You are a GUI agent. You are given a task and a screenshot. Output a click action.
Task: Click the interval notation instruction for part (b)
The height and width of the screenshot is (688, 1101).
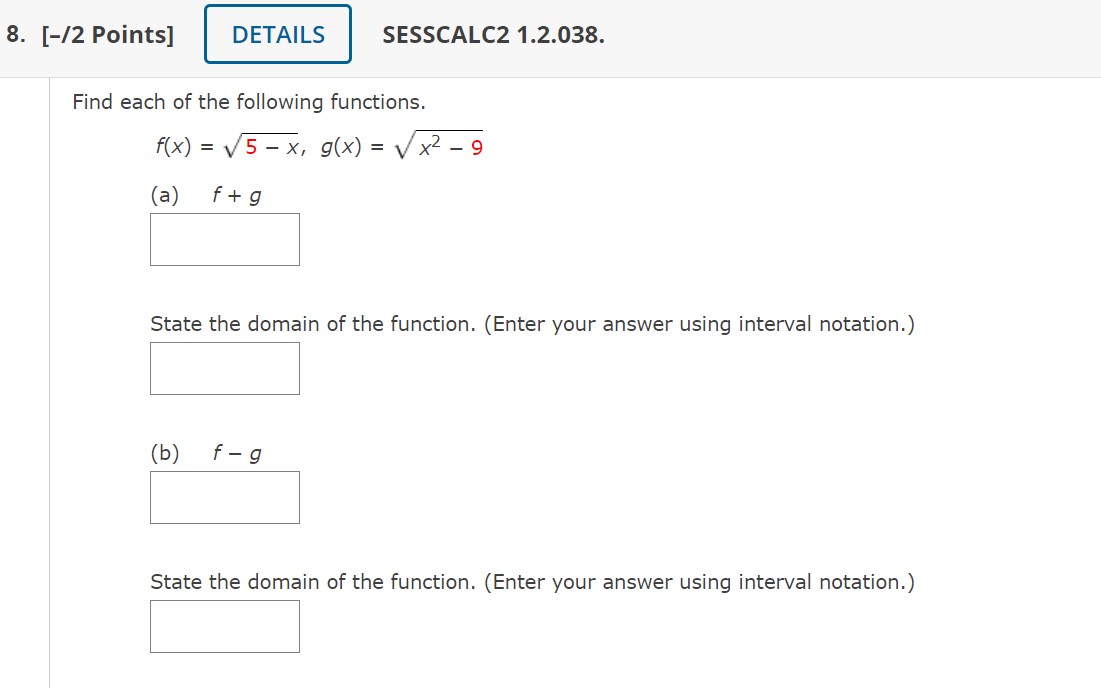point(533,581)
